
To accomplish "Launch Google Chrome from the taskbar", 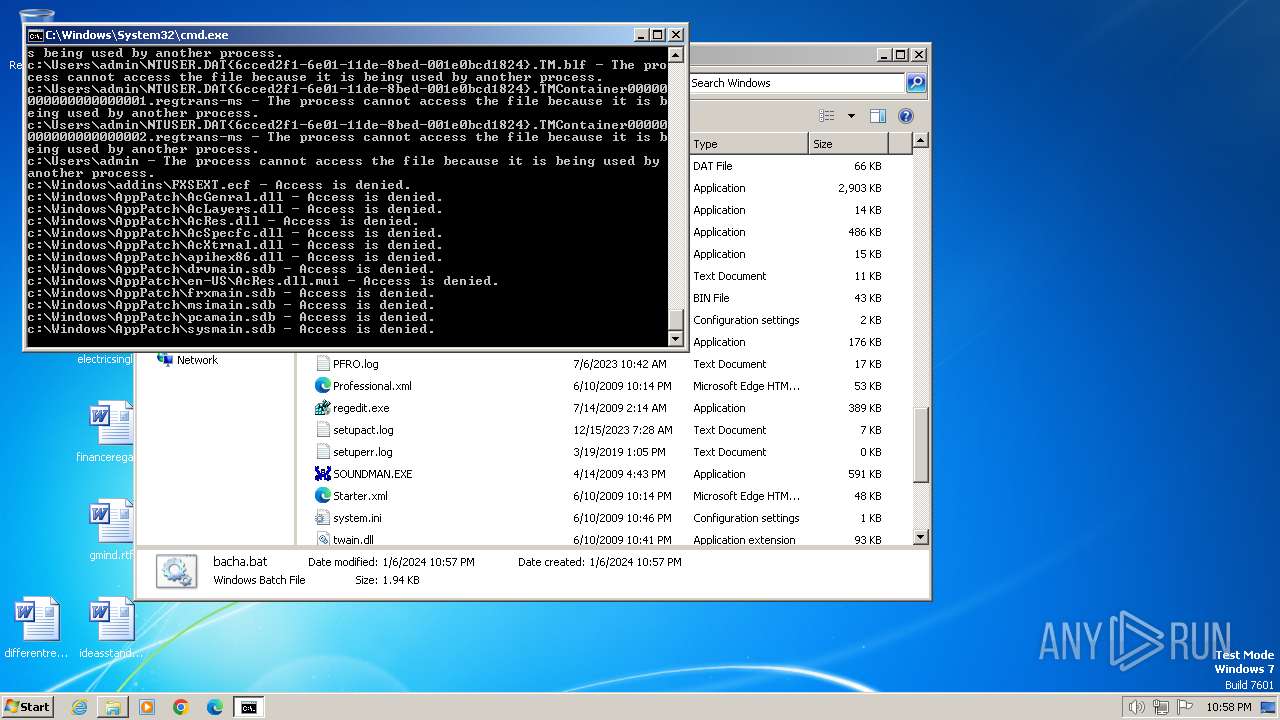I will coord(181,707).
